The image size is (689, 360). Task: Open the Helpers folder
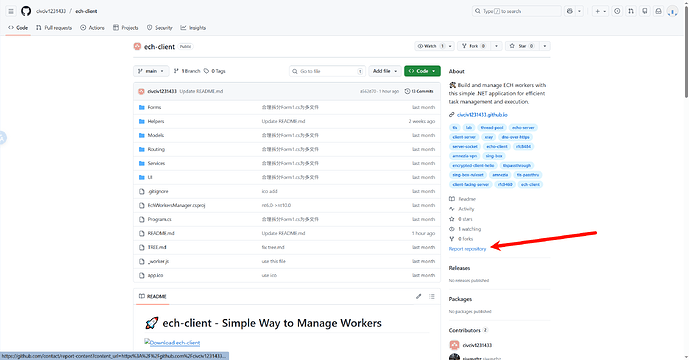click(x=156, y=121)
